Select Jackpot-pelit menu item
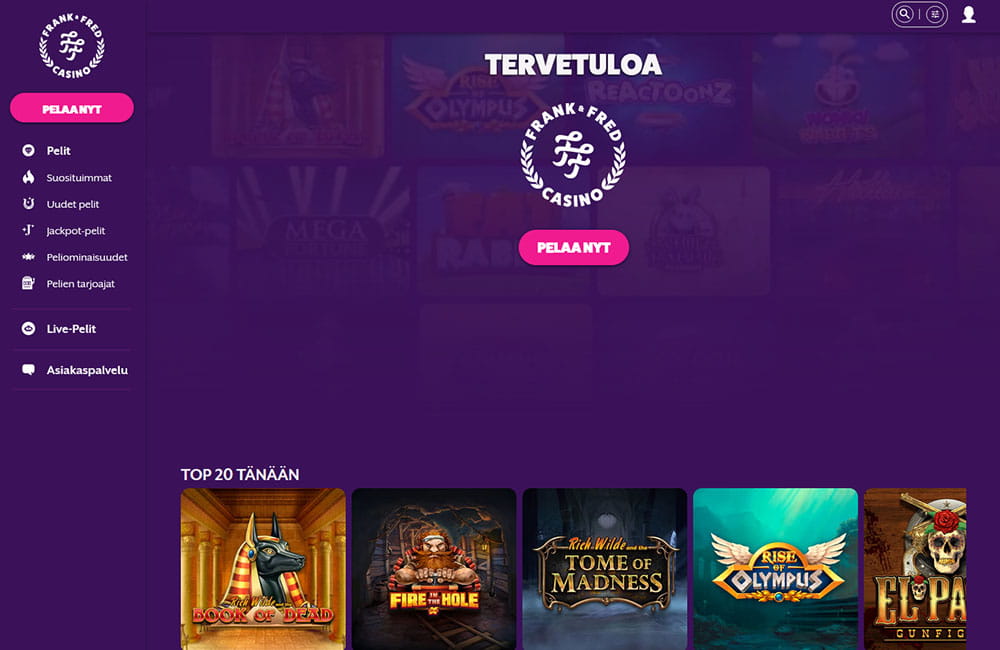 [x=76, y=231]
